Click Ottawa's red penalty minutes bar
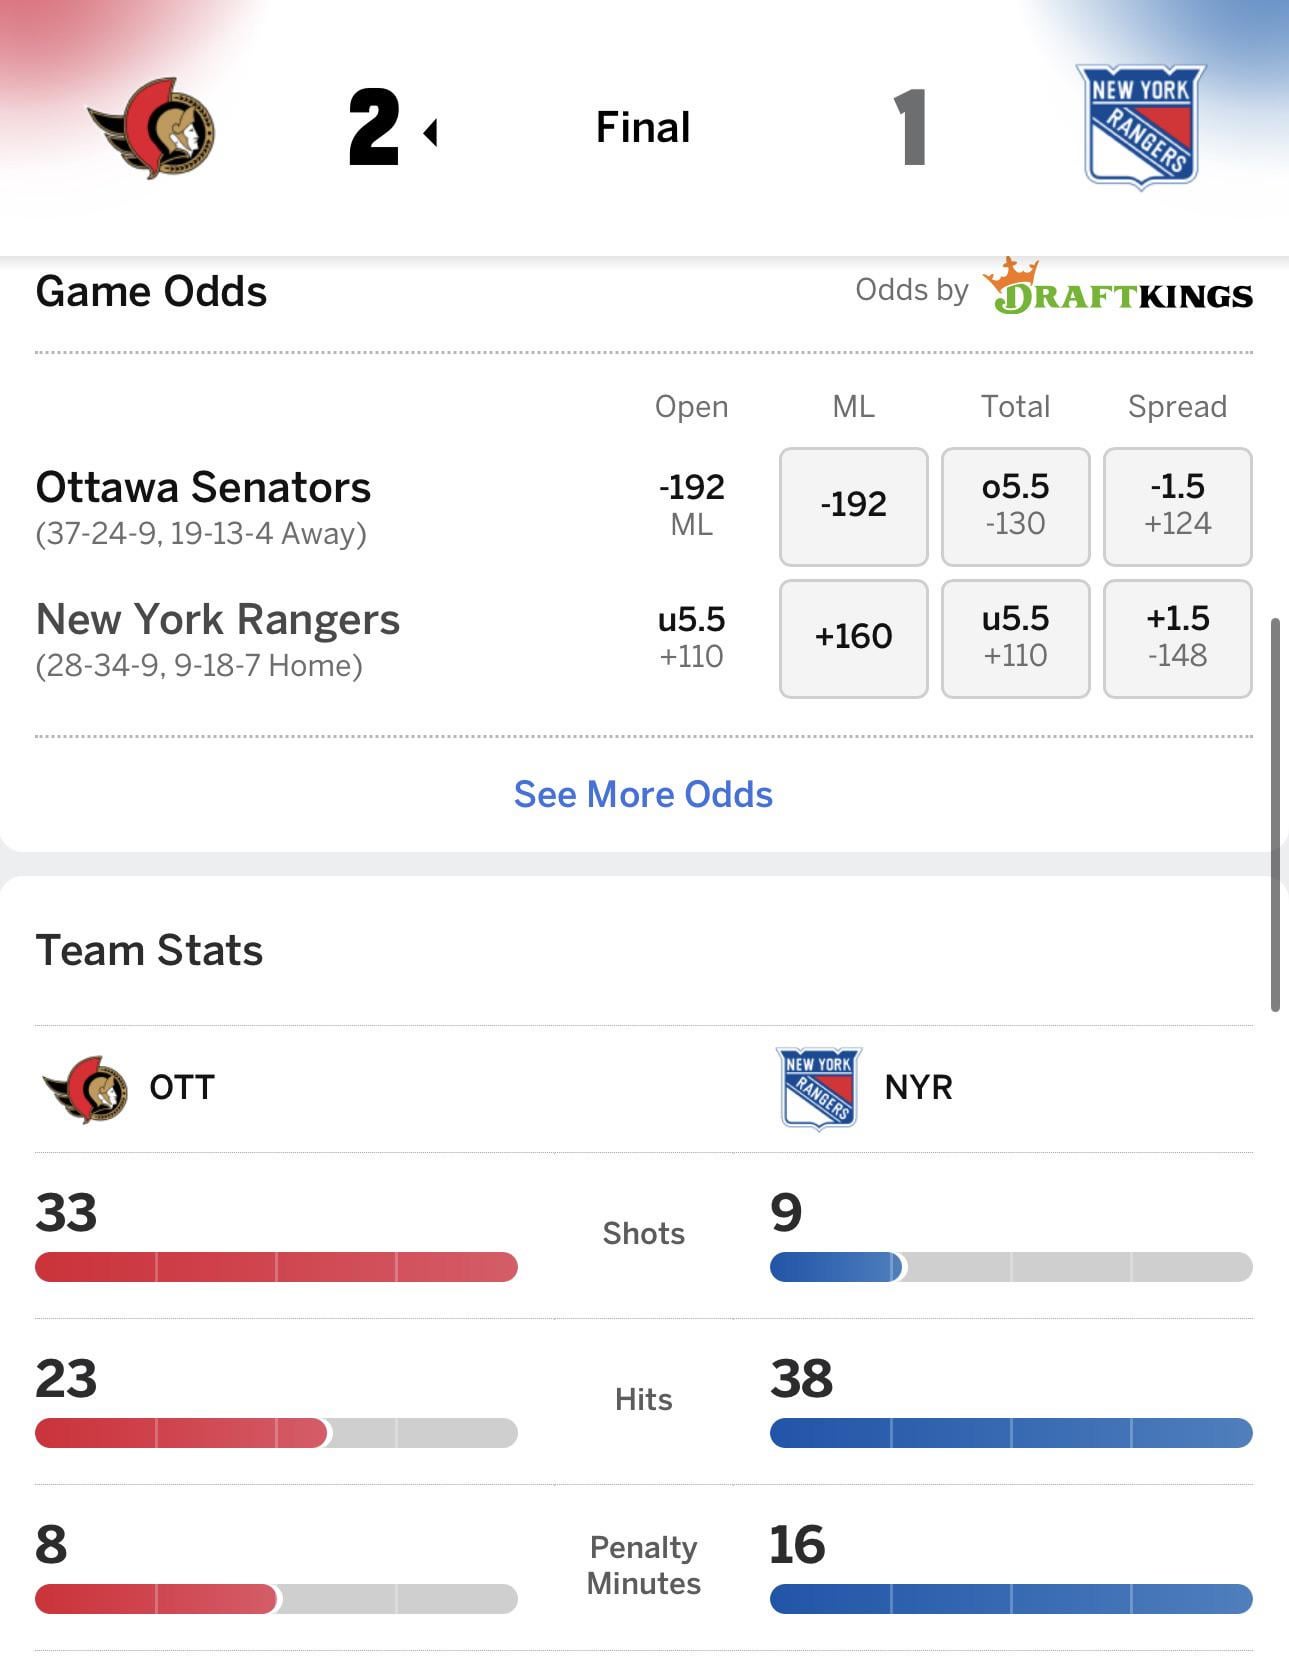 (156, 1599)
